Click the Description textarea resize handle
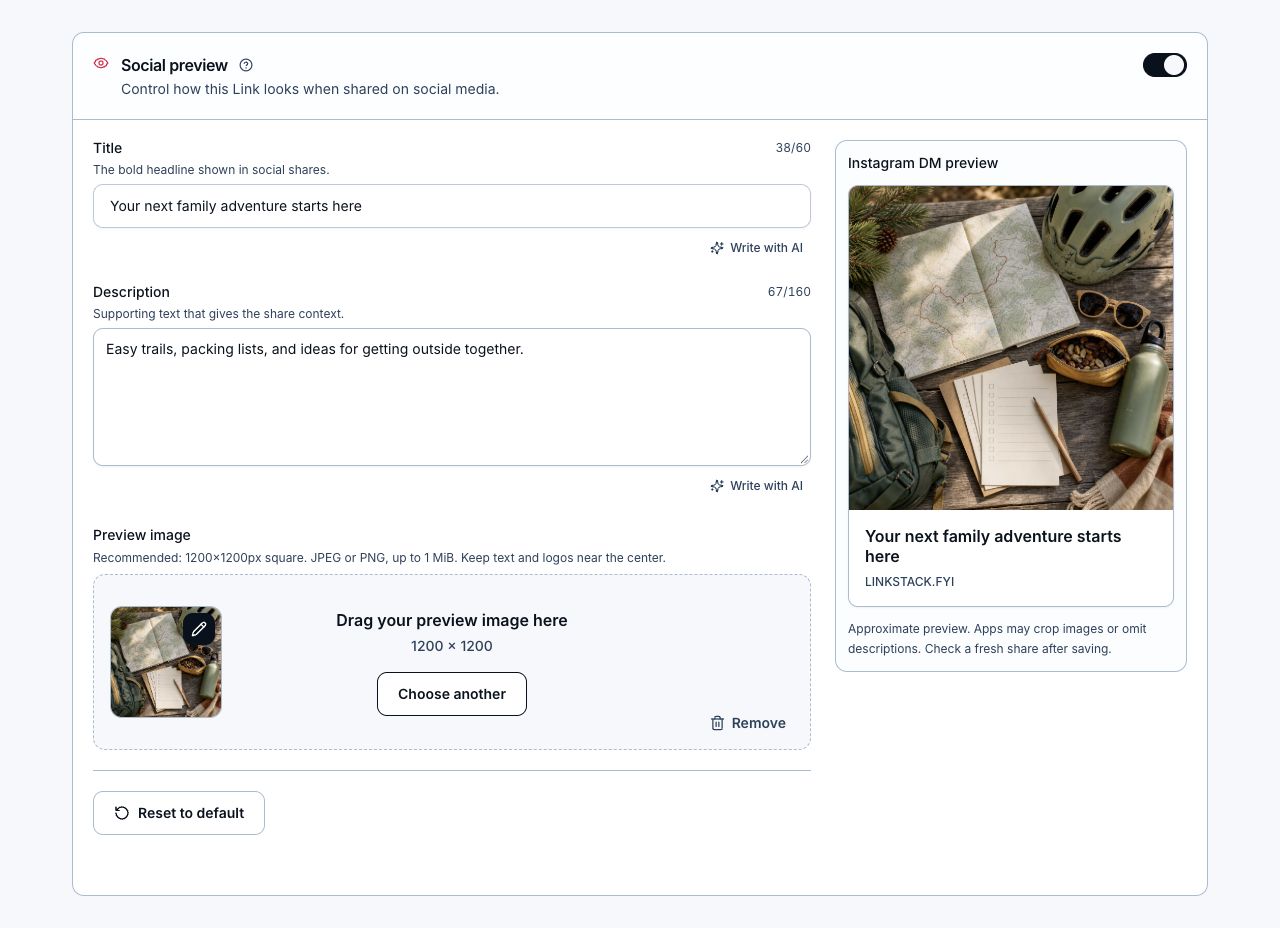 pyautogui.click(x=804, y=459)
